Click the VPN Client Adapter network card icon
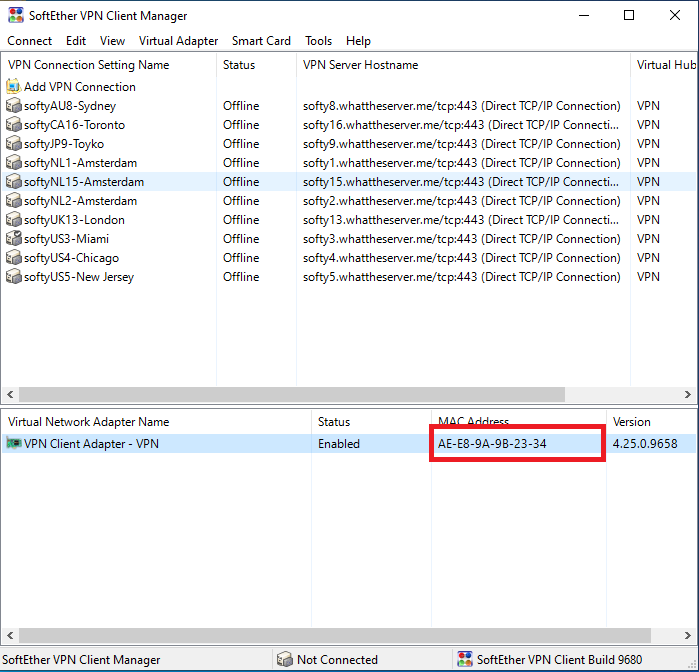 pos(13,444)
